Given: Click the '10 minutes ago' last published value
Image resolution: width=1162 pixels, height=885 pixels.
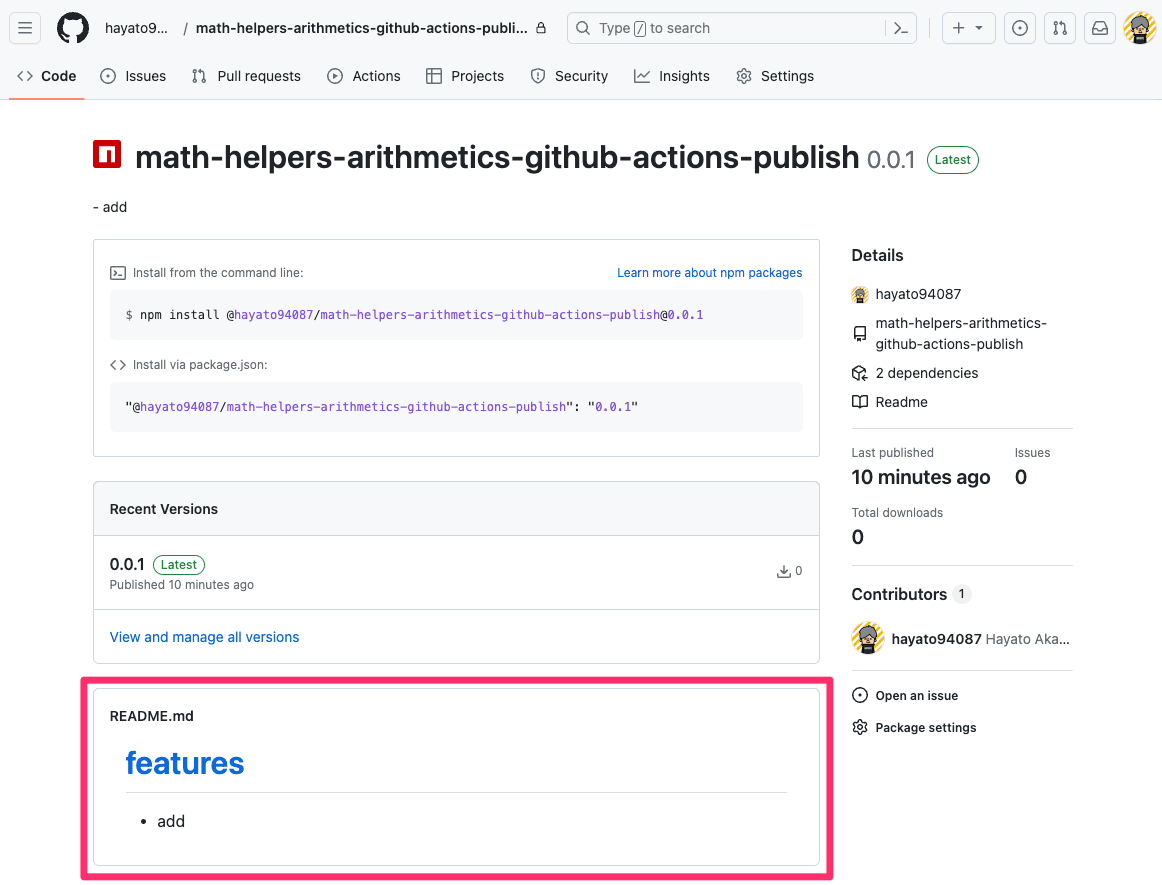Looking at the screenshot, I should click(920, 477).
